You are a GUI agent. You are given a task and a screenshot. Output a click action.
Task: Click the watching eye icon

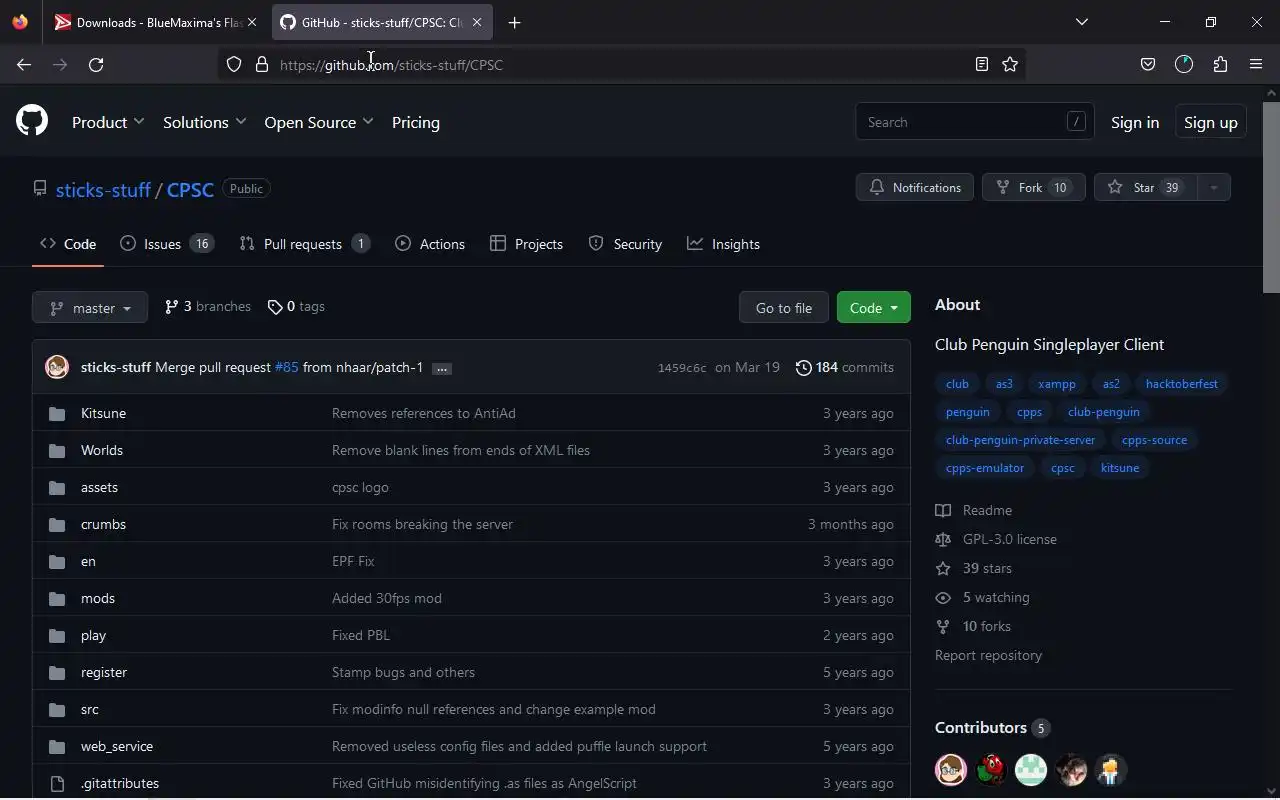coord(943,597)
